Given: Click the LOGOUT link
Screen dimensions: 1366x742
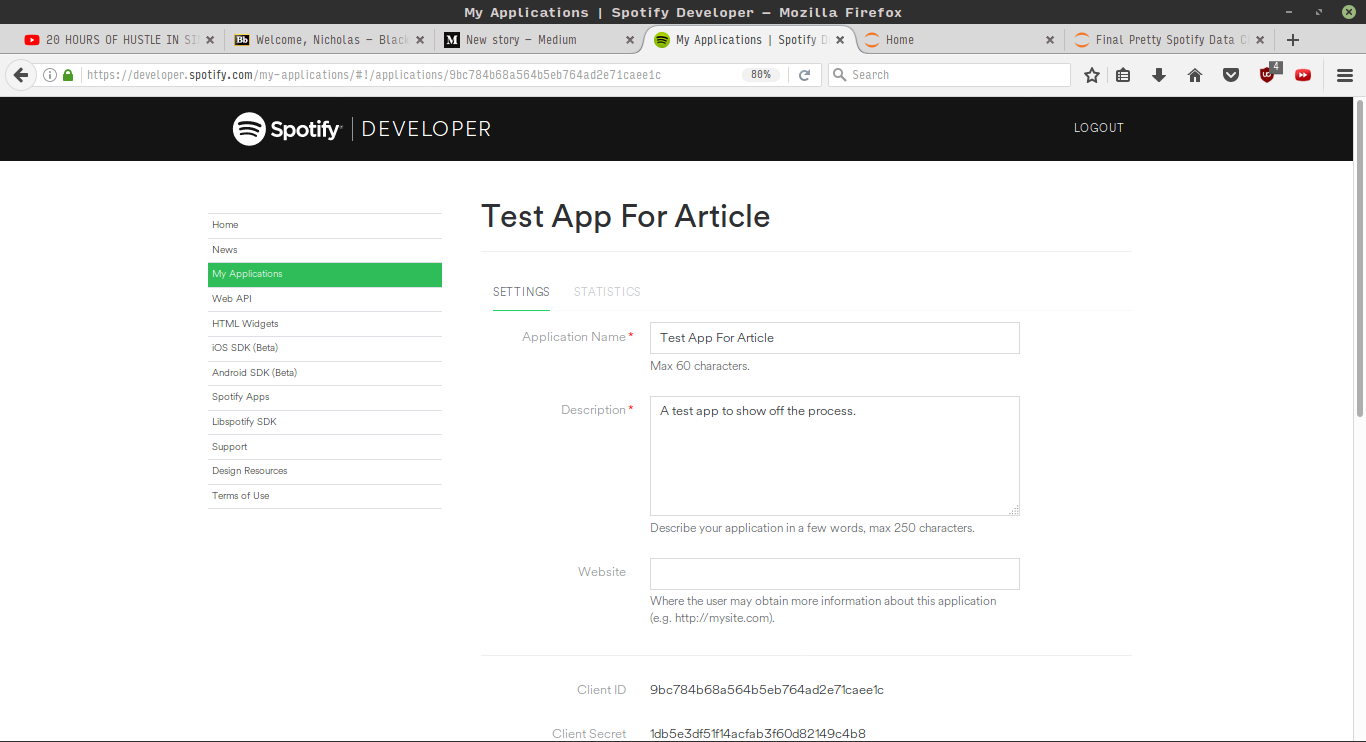Looking at the screenshot, I should click(x=1099, y=128).
